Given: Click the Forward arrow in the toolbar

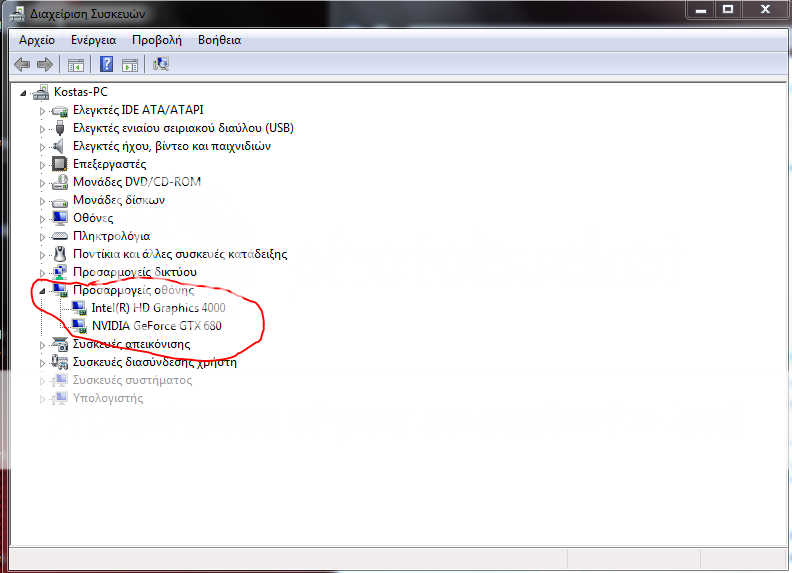Looking at the screenshot, I should click(44, 65).
